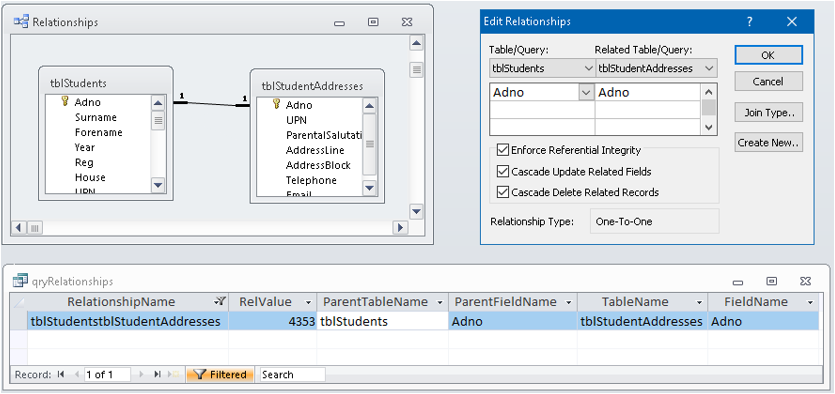The height and width of the screenshot is (394, 835).
Task: Open TableName column filter dropdown
Action: click(x=699, y=302)
